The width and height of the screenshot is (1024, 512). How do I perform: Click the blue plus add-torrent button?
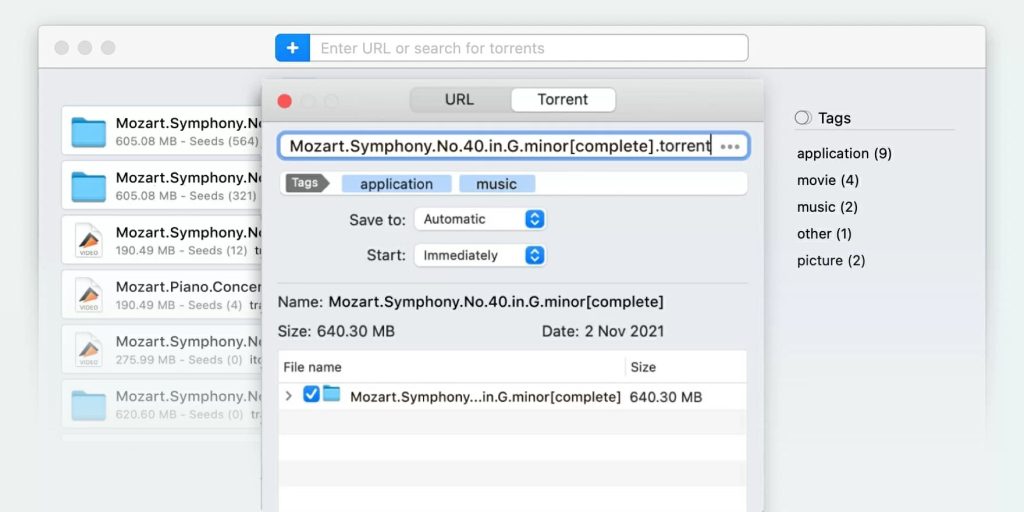293,48
